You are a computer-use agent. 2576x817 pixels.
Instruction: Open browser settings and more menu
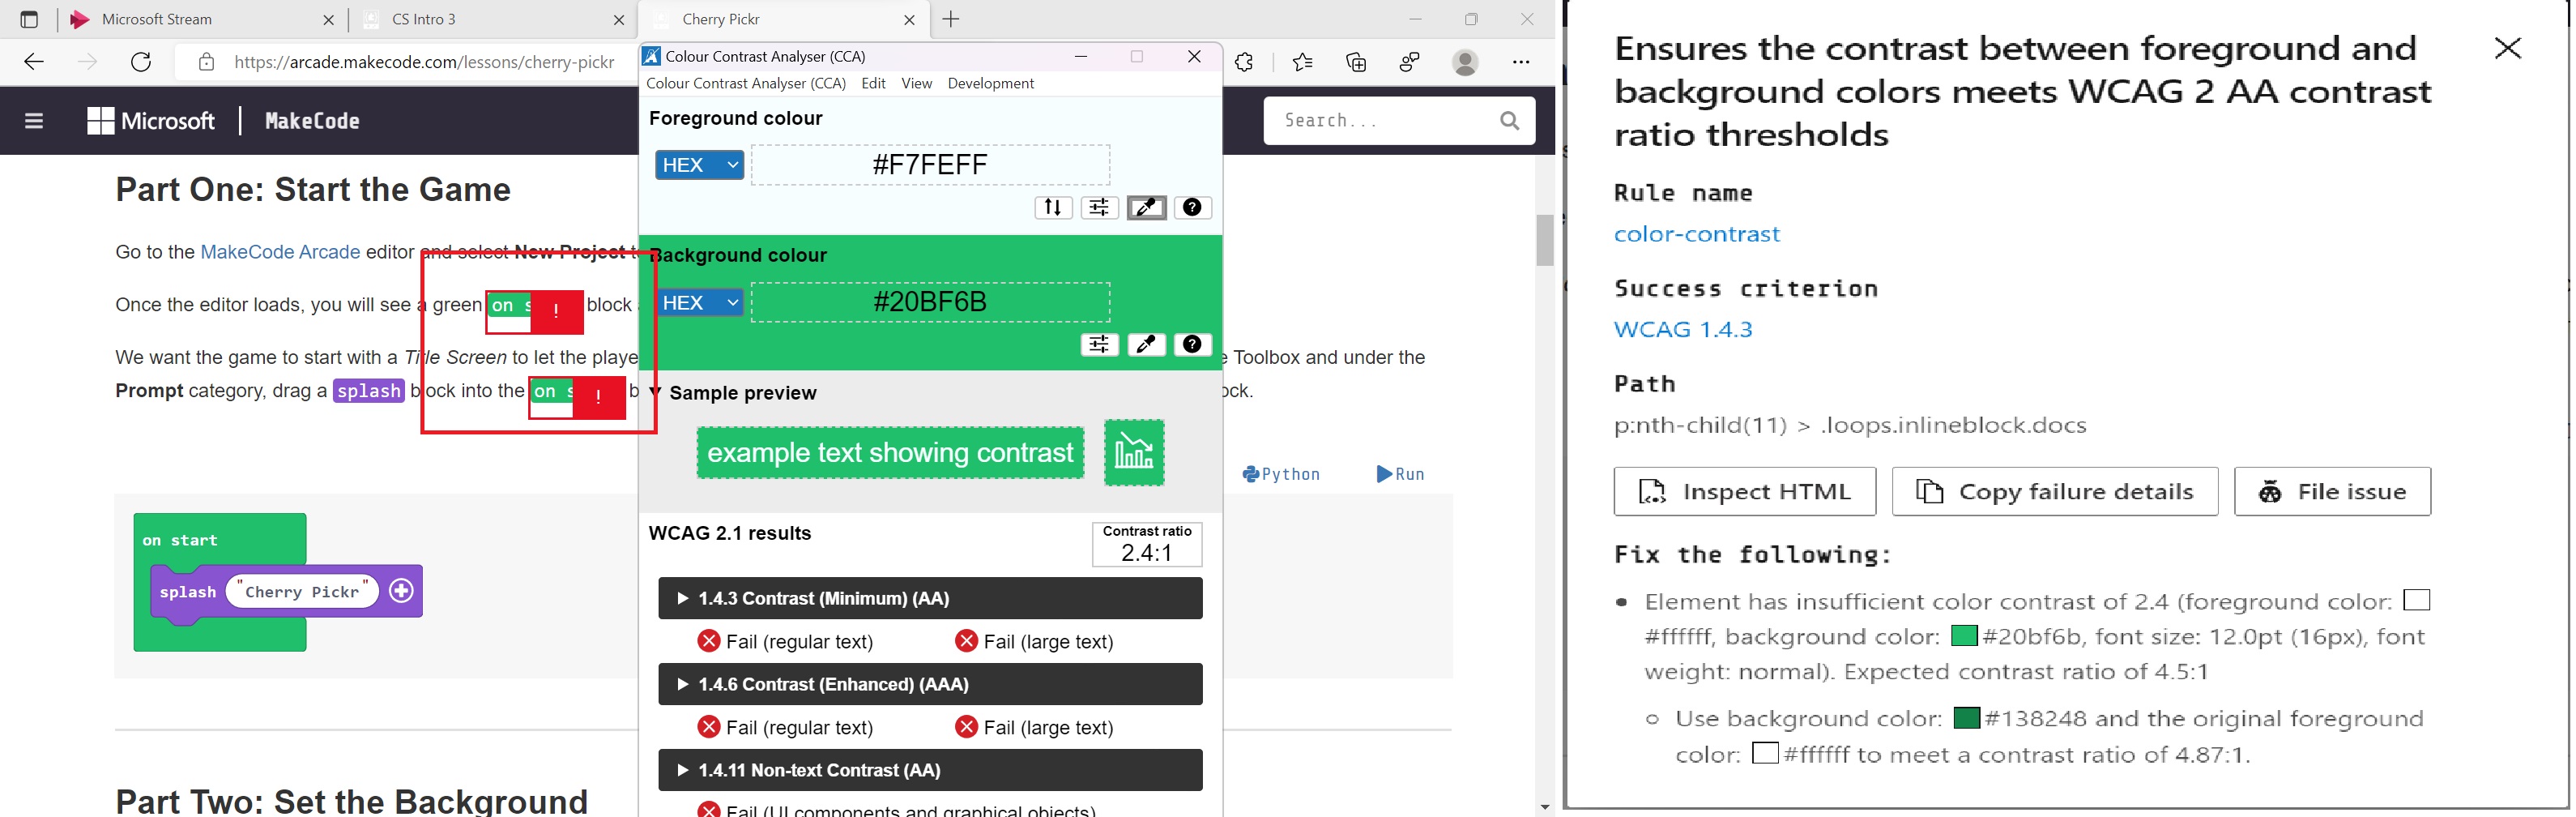coord(1521,62)
